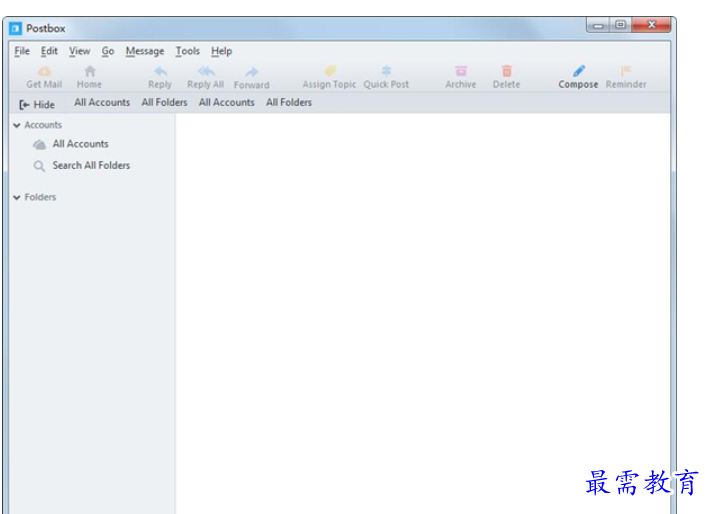Select second All Folders tab in bar

point(289,102)
